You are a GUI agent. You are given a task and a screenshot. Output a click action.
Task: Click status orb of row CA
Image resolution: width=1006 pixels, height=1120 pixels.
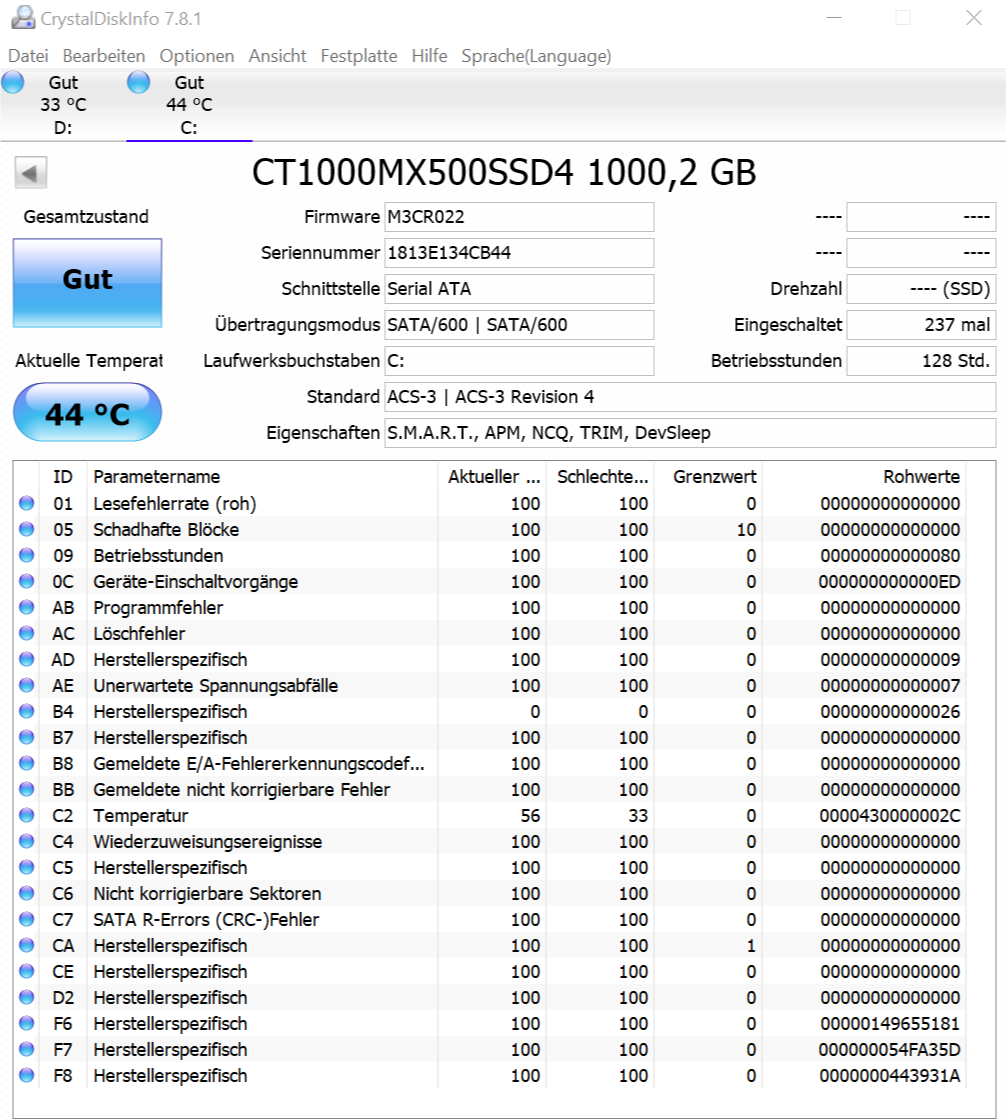(26, 945)
